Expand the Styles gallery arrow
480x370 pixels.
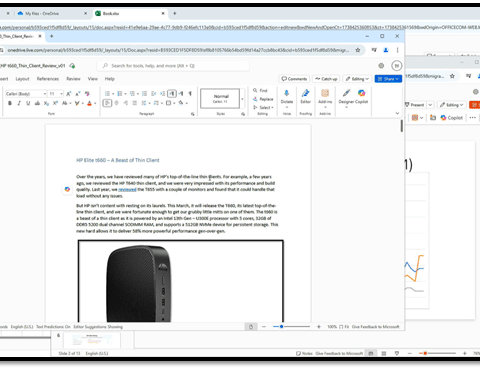(x=242, y=99)
